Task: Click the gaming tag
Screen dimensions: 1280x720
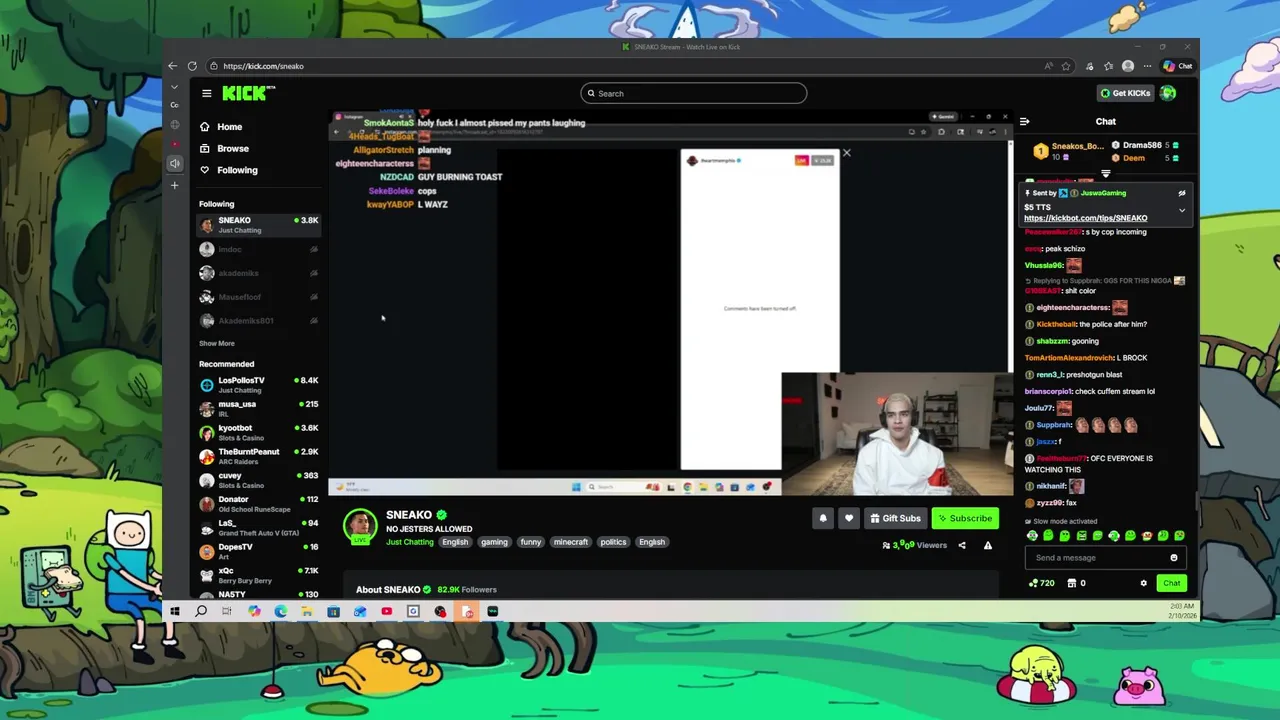Action: click(x=494, y=542)
